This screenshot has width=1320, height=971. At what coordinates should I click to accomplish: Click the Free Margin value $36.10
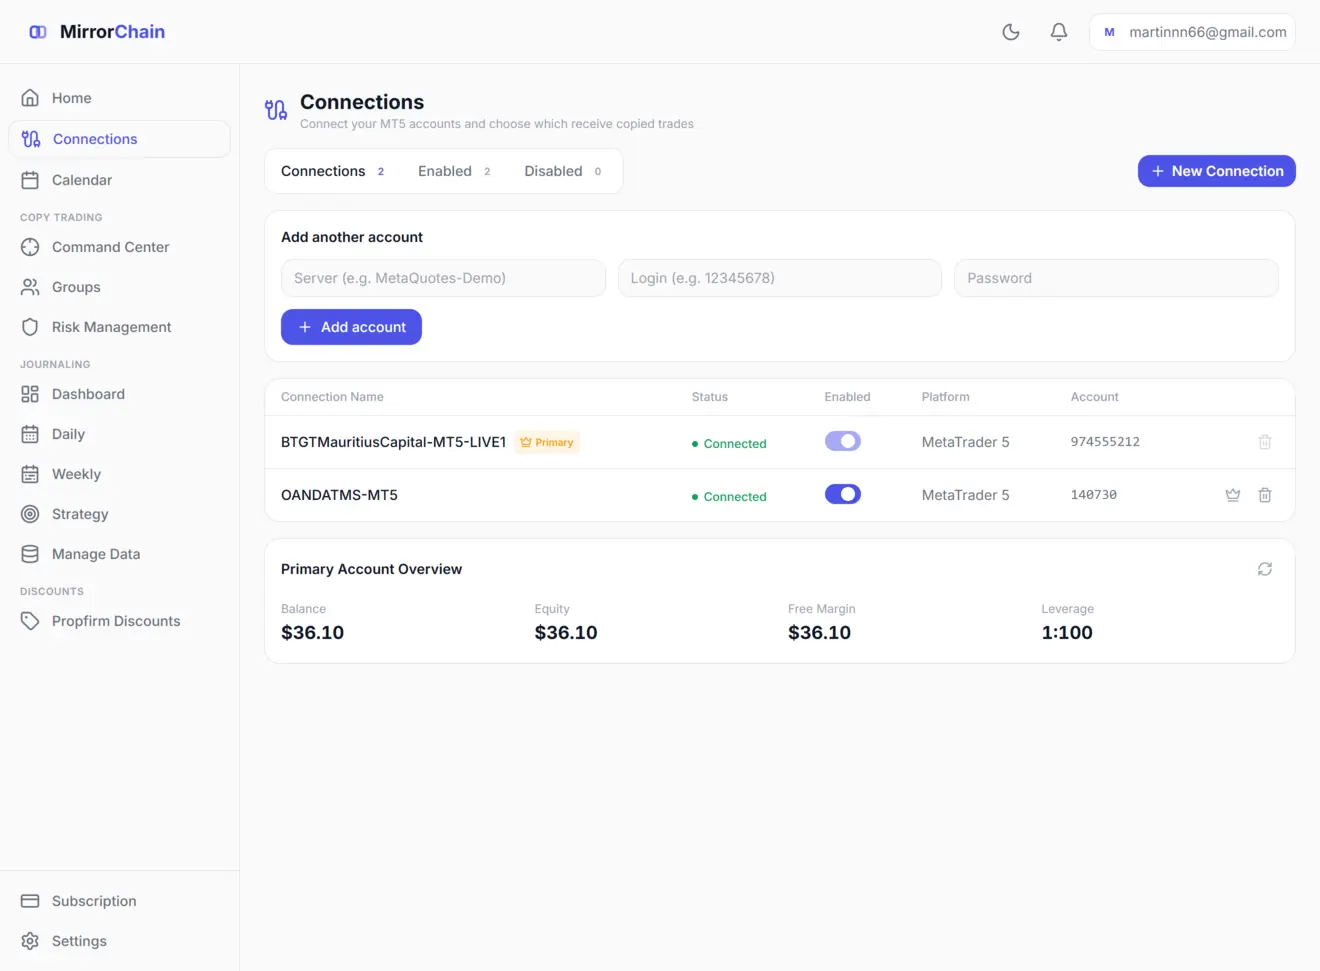(819, 632)
